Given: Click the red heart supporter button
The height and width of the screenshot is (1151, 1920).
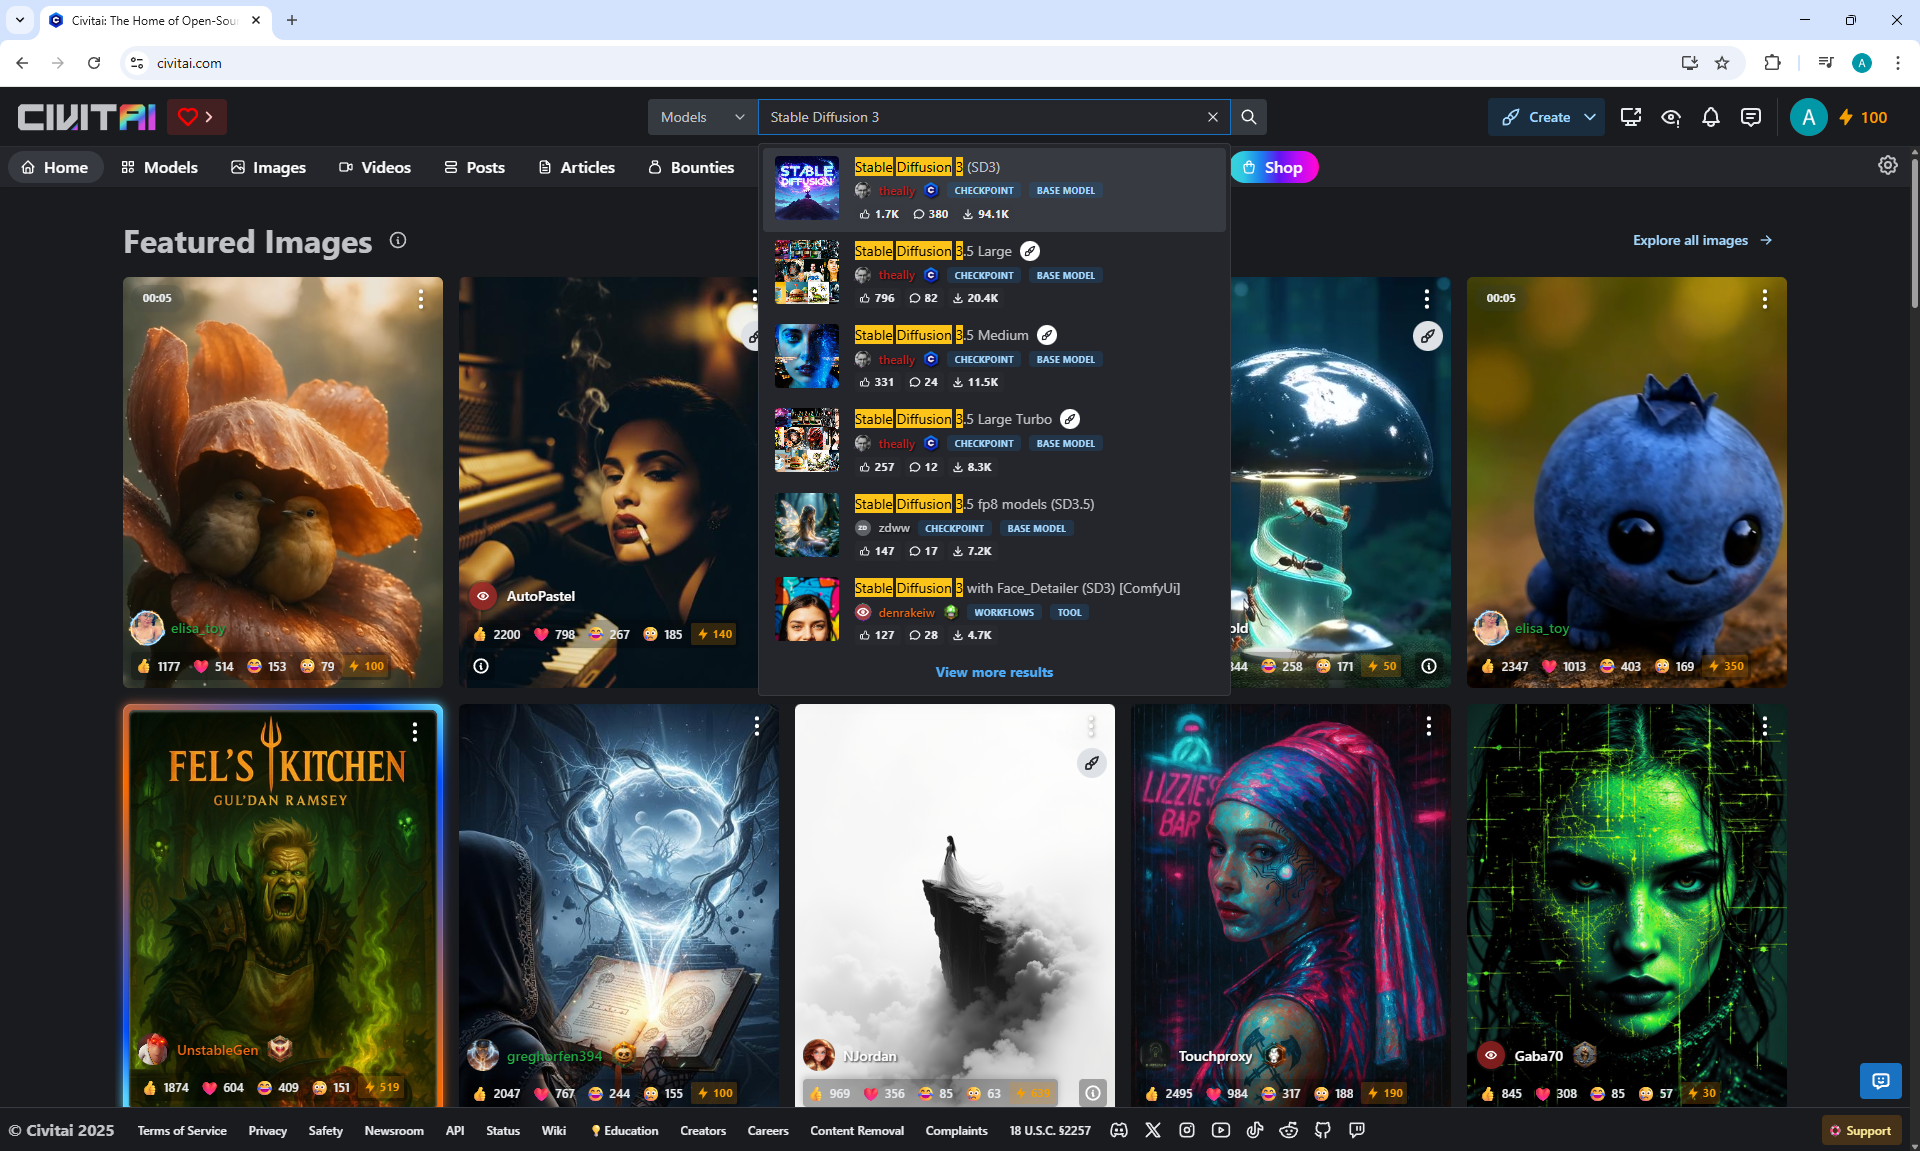Looking at the screenshot, I should pyautogui.click(x=196, y=117).
